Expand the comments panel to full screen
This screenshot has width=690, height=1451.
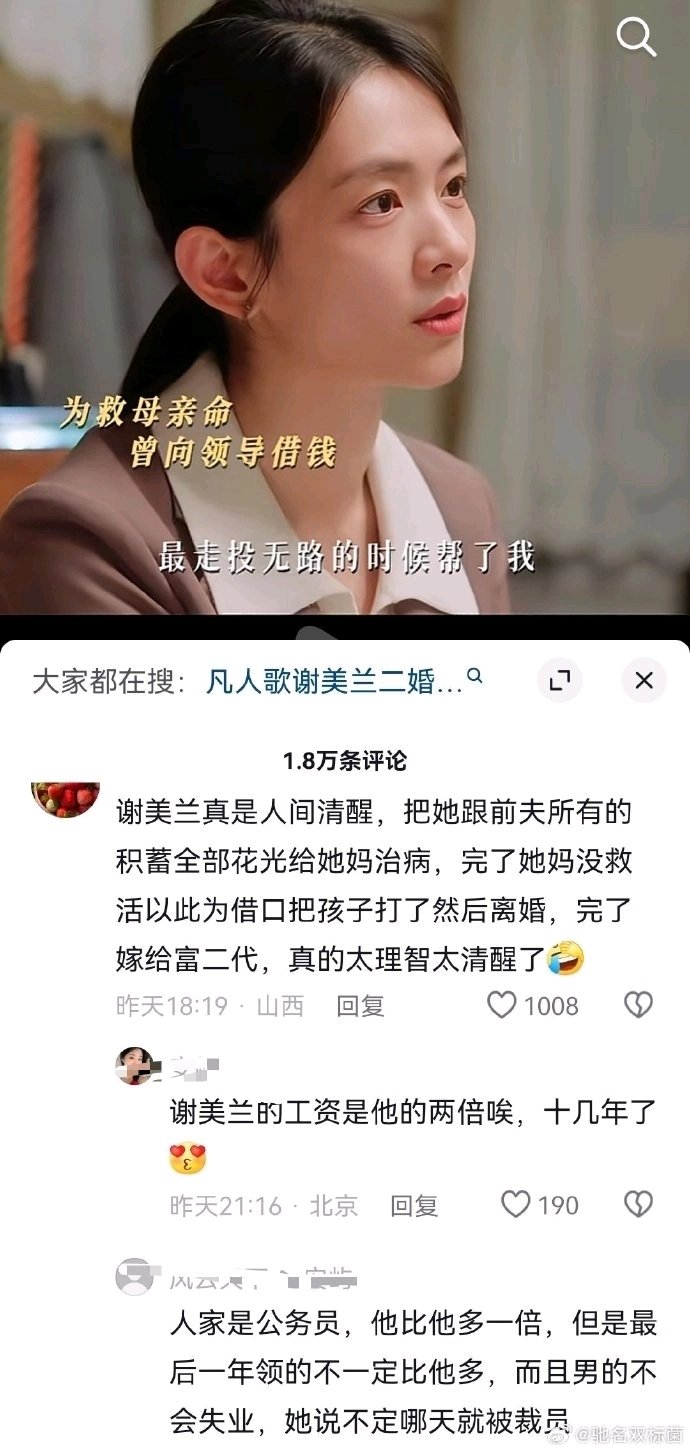click(560, 681)
